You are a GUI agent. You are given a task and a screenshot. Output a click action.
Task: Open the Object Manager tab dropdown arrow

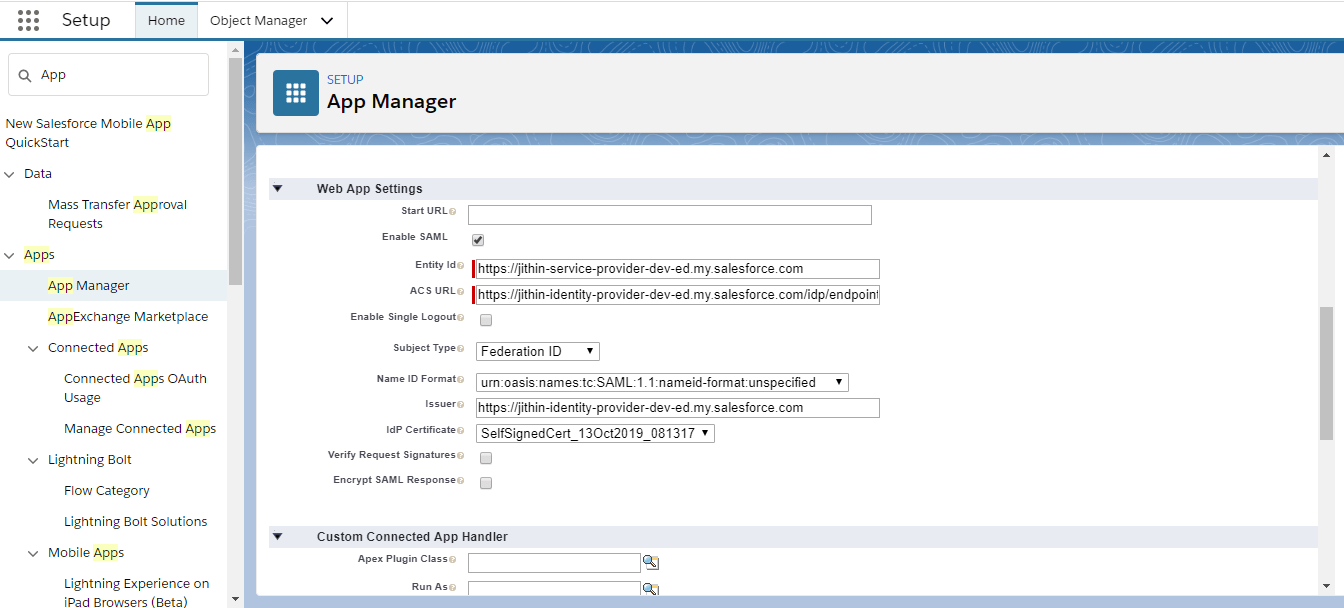tap(327, 20)
